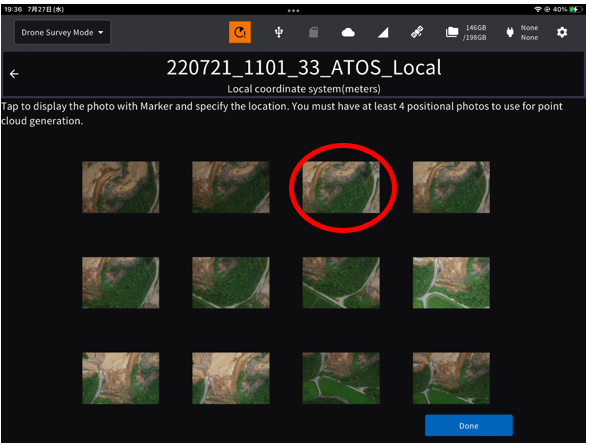Open fourth thumbnail in the middle row
The width and height of the screenshot is (590, 445).
pos(451,283)
